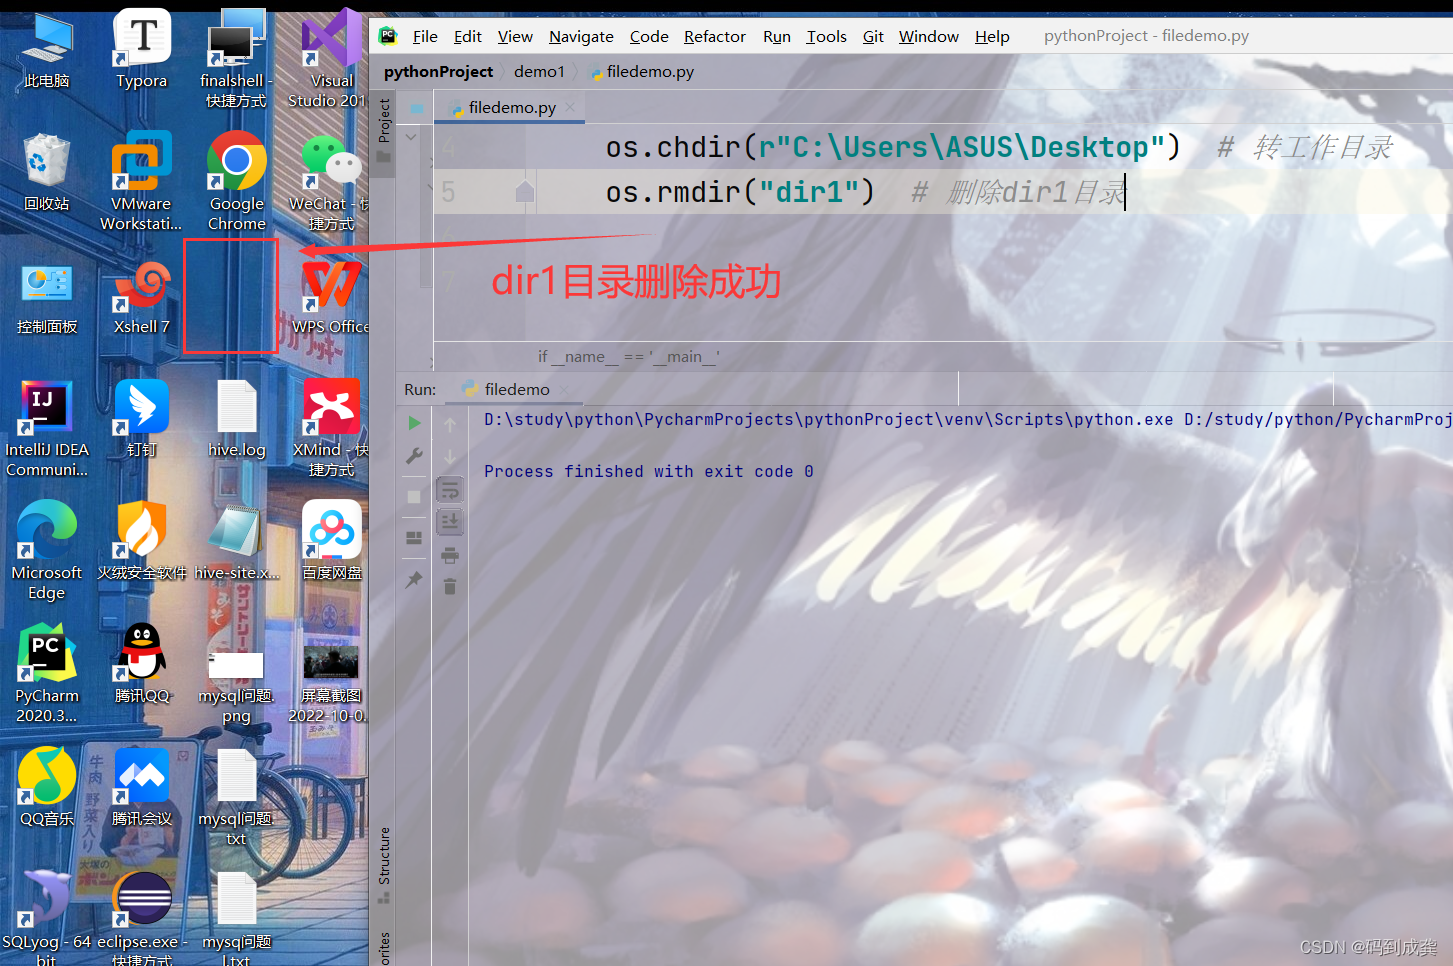This screenshot has height=966, width=1453.
Task: Toggle Scroll to End in the Run console
Action: tap(450, 521)
